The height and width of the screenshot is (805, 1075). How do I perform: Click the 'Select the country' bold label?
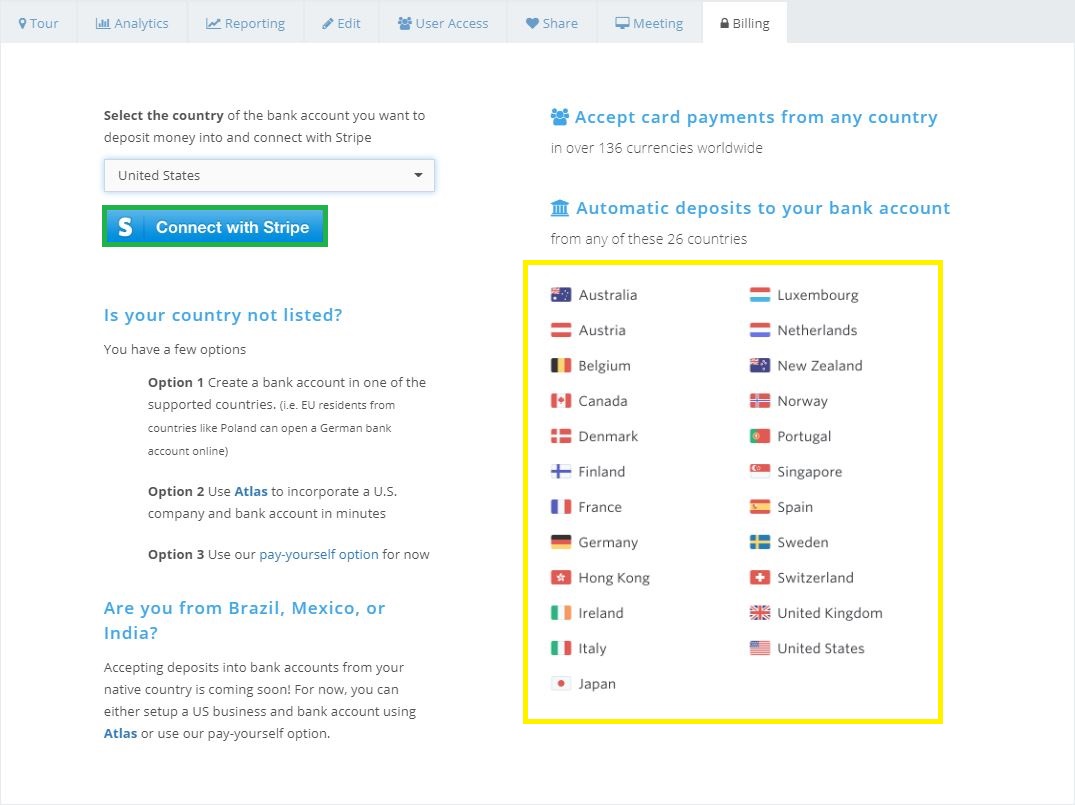[164, 115]
